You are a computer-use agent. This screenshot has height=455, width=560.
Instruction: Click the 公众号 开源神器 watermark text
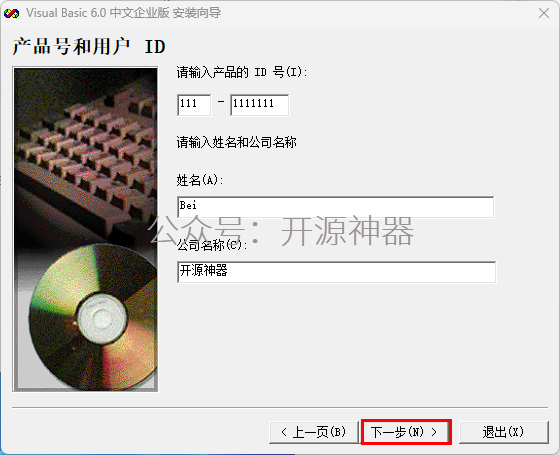tap(281, 230)
